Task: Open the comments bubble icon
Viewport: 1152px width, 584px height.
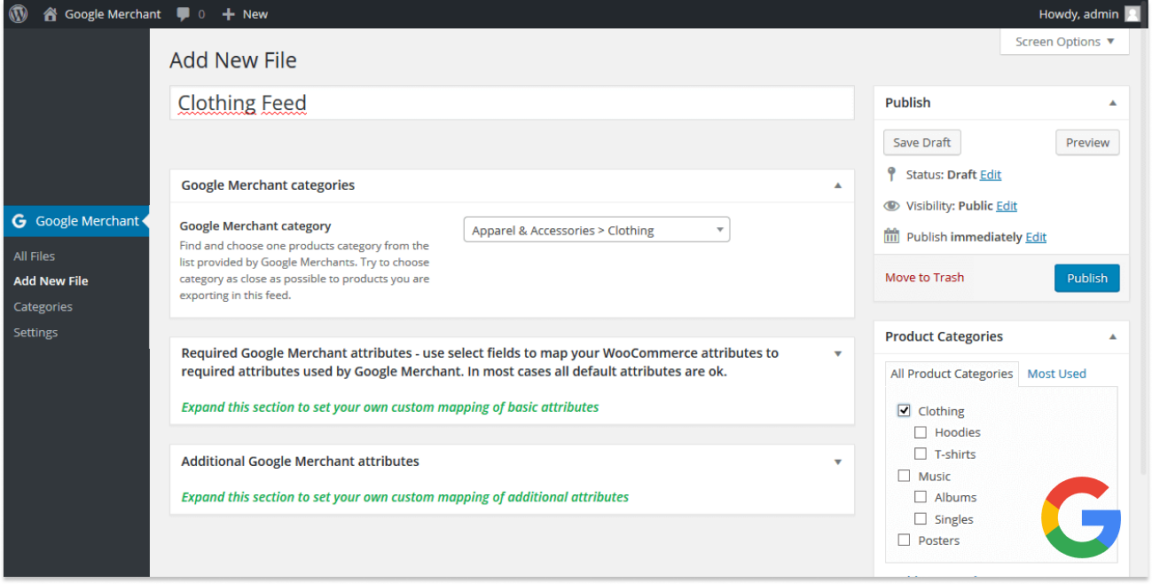Action: click(185, 13)
